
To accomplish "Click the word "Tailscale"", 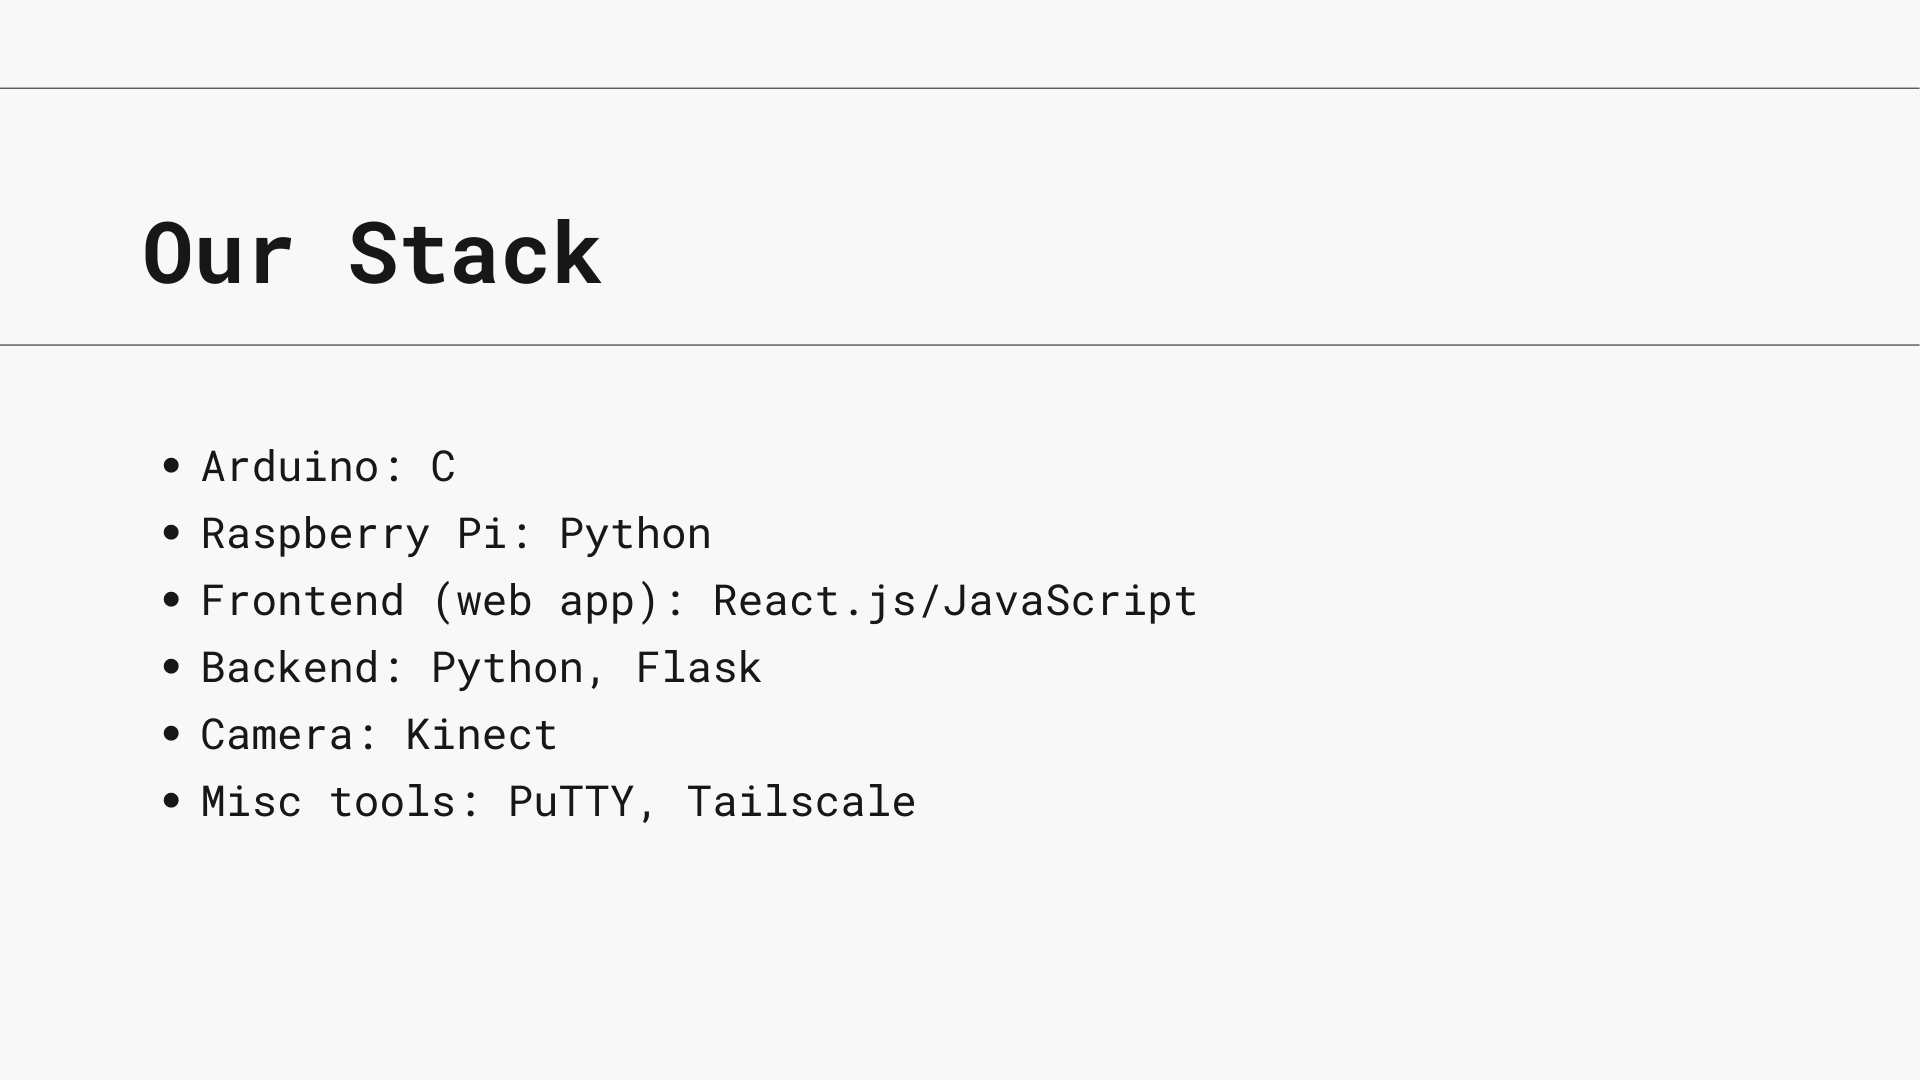I will click(x=801, y=802).
